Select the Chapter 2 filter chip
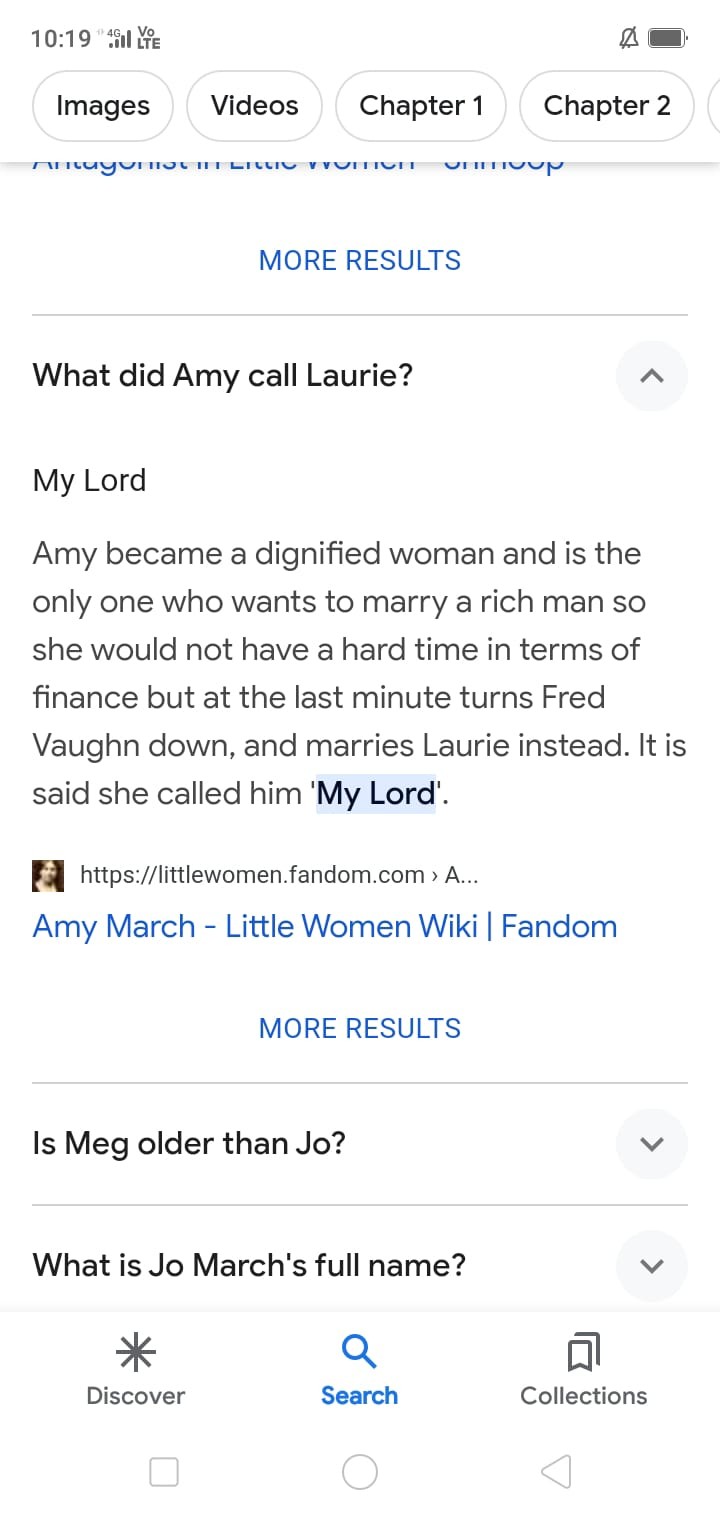 (607, 106)
